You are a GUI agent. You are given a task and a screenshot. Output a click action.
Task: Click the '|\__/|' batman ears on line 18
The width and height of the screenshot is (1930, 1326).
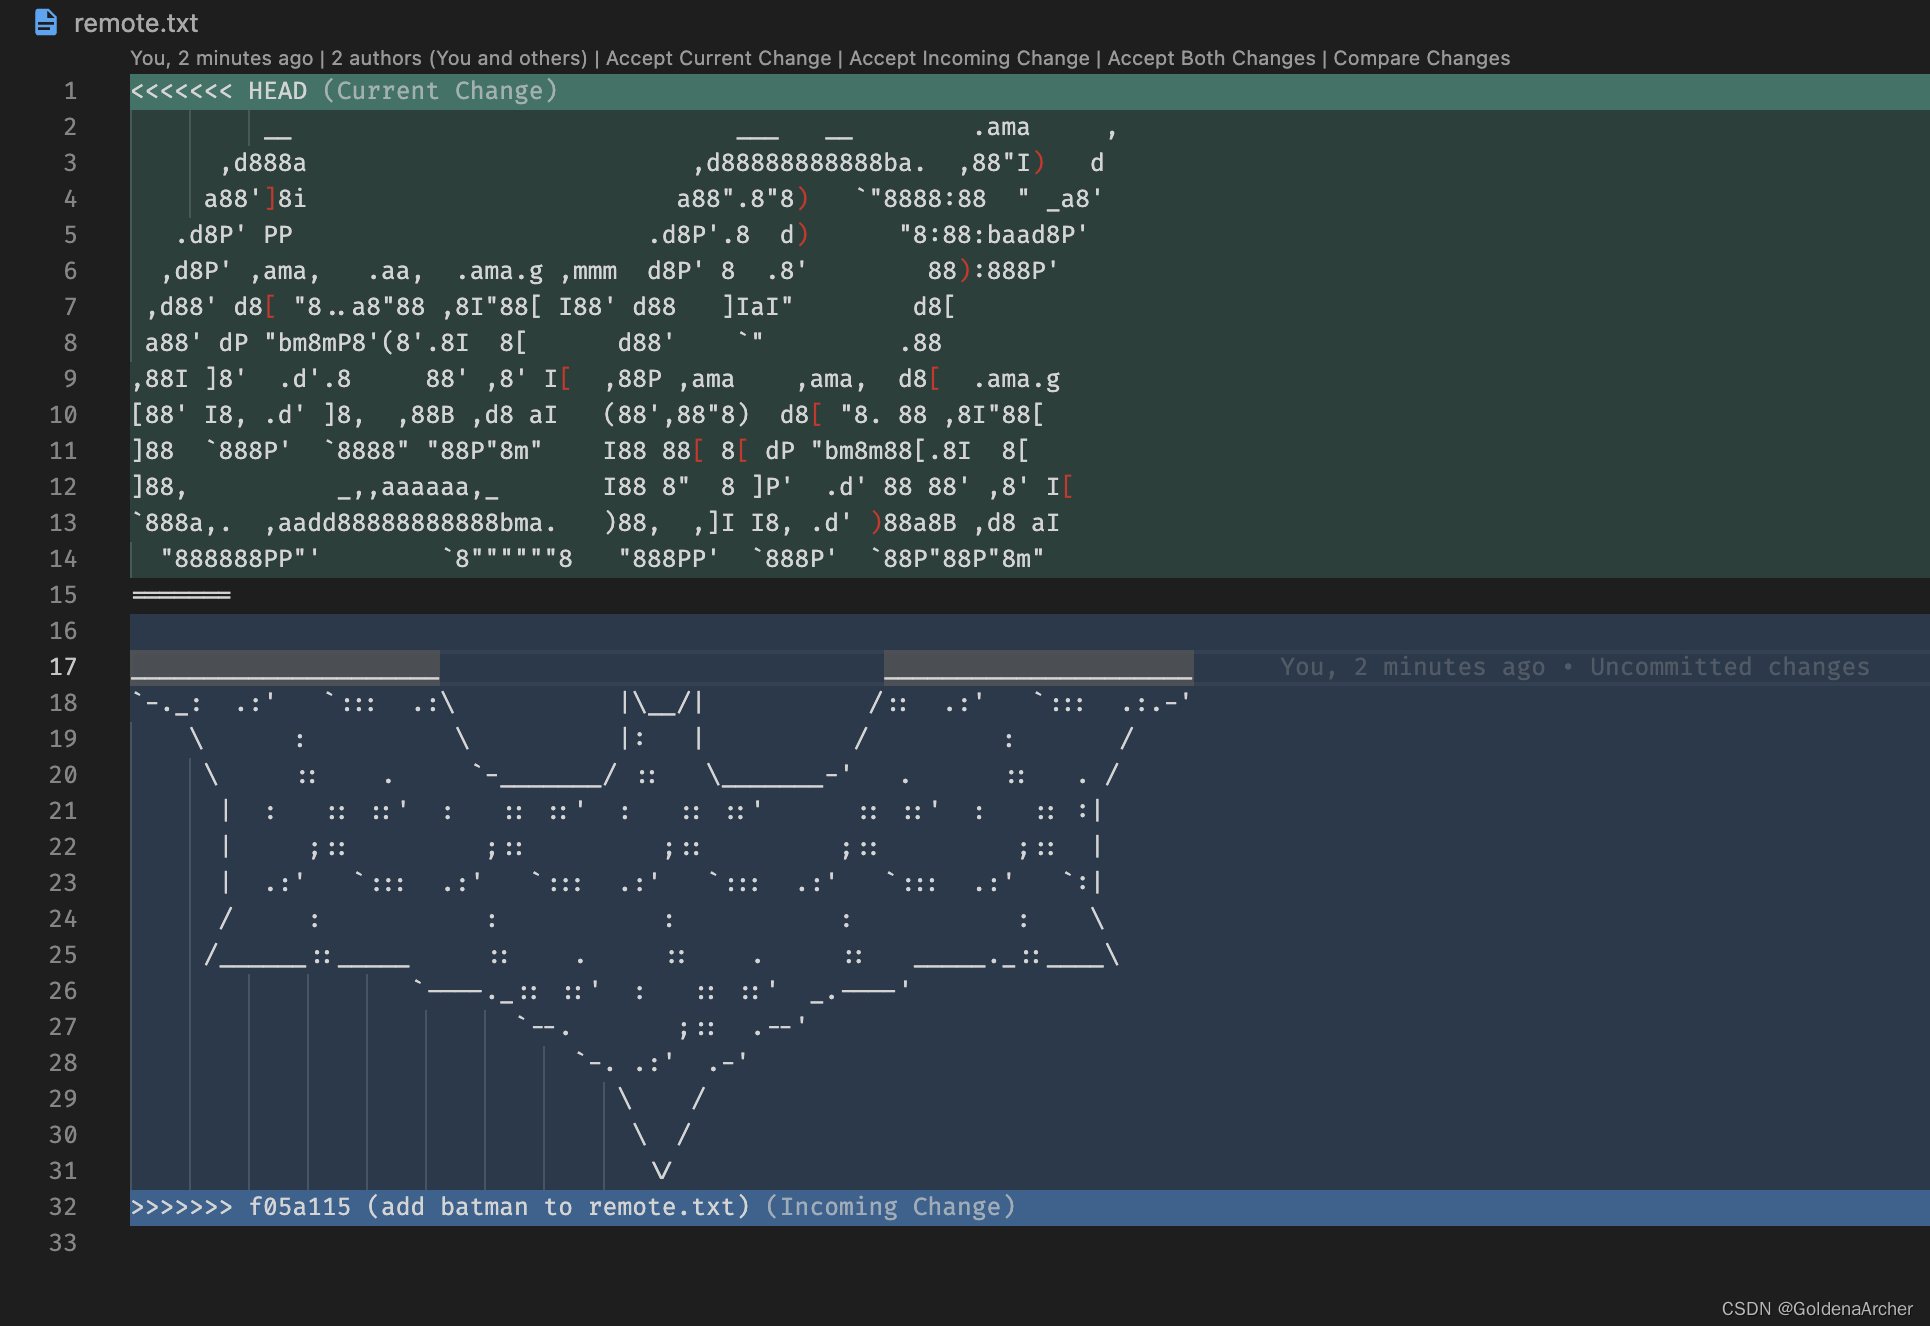[x=662, y=703]
